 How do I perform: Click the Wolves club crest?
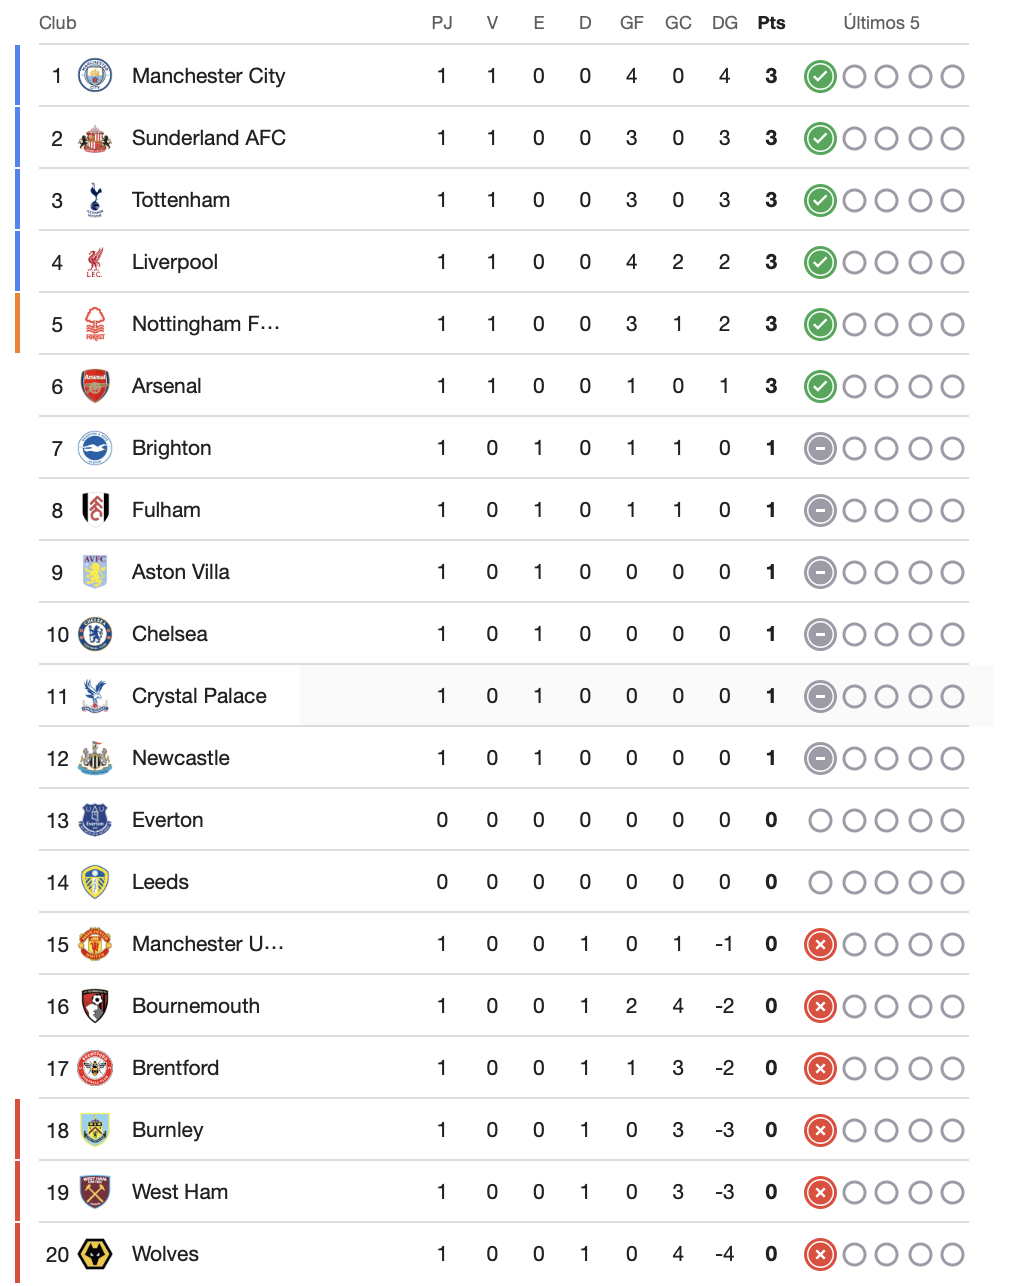click(95, 1254)
